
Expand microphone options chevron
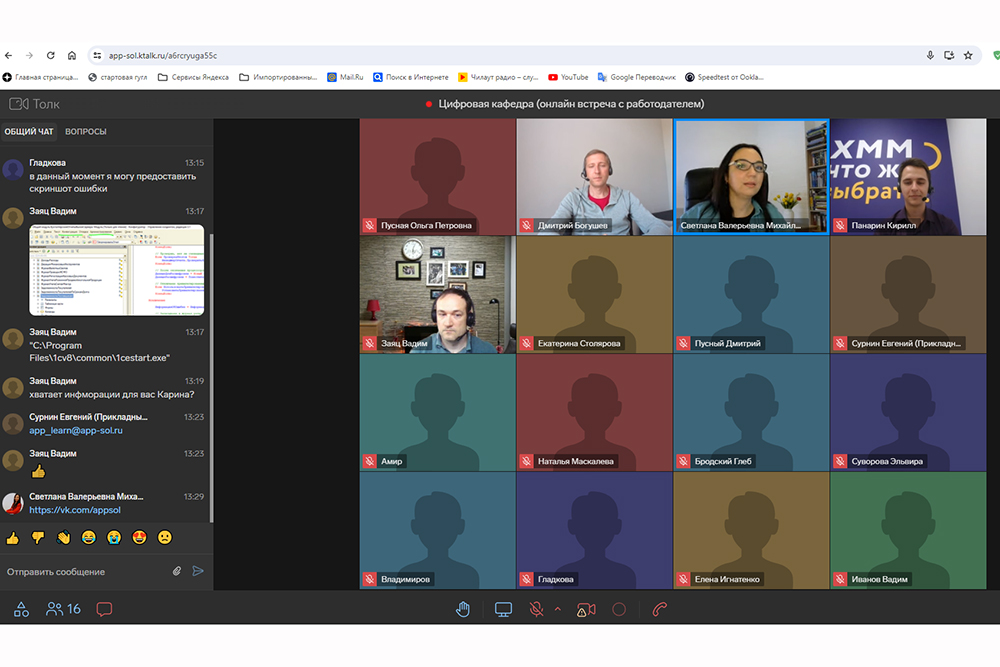pos(558,609)
